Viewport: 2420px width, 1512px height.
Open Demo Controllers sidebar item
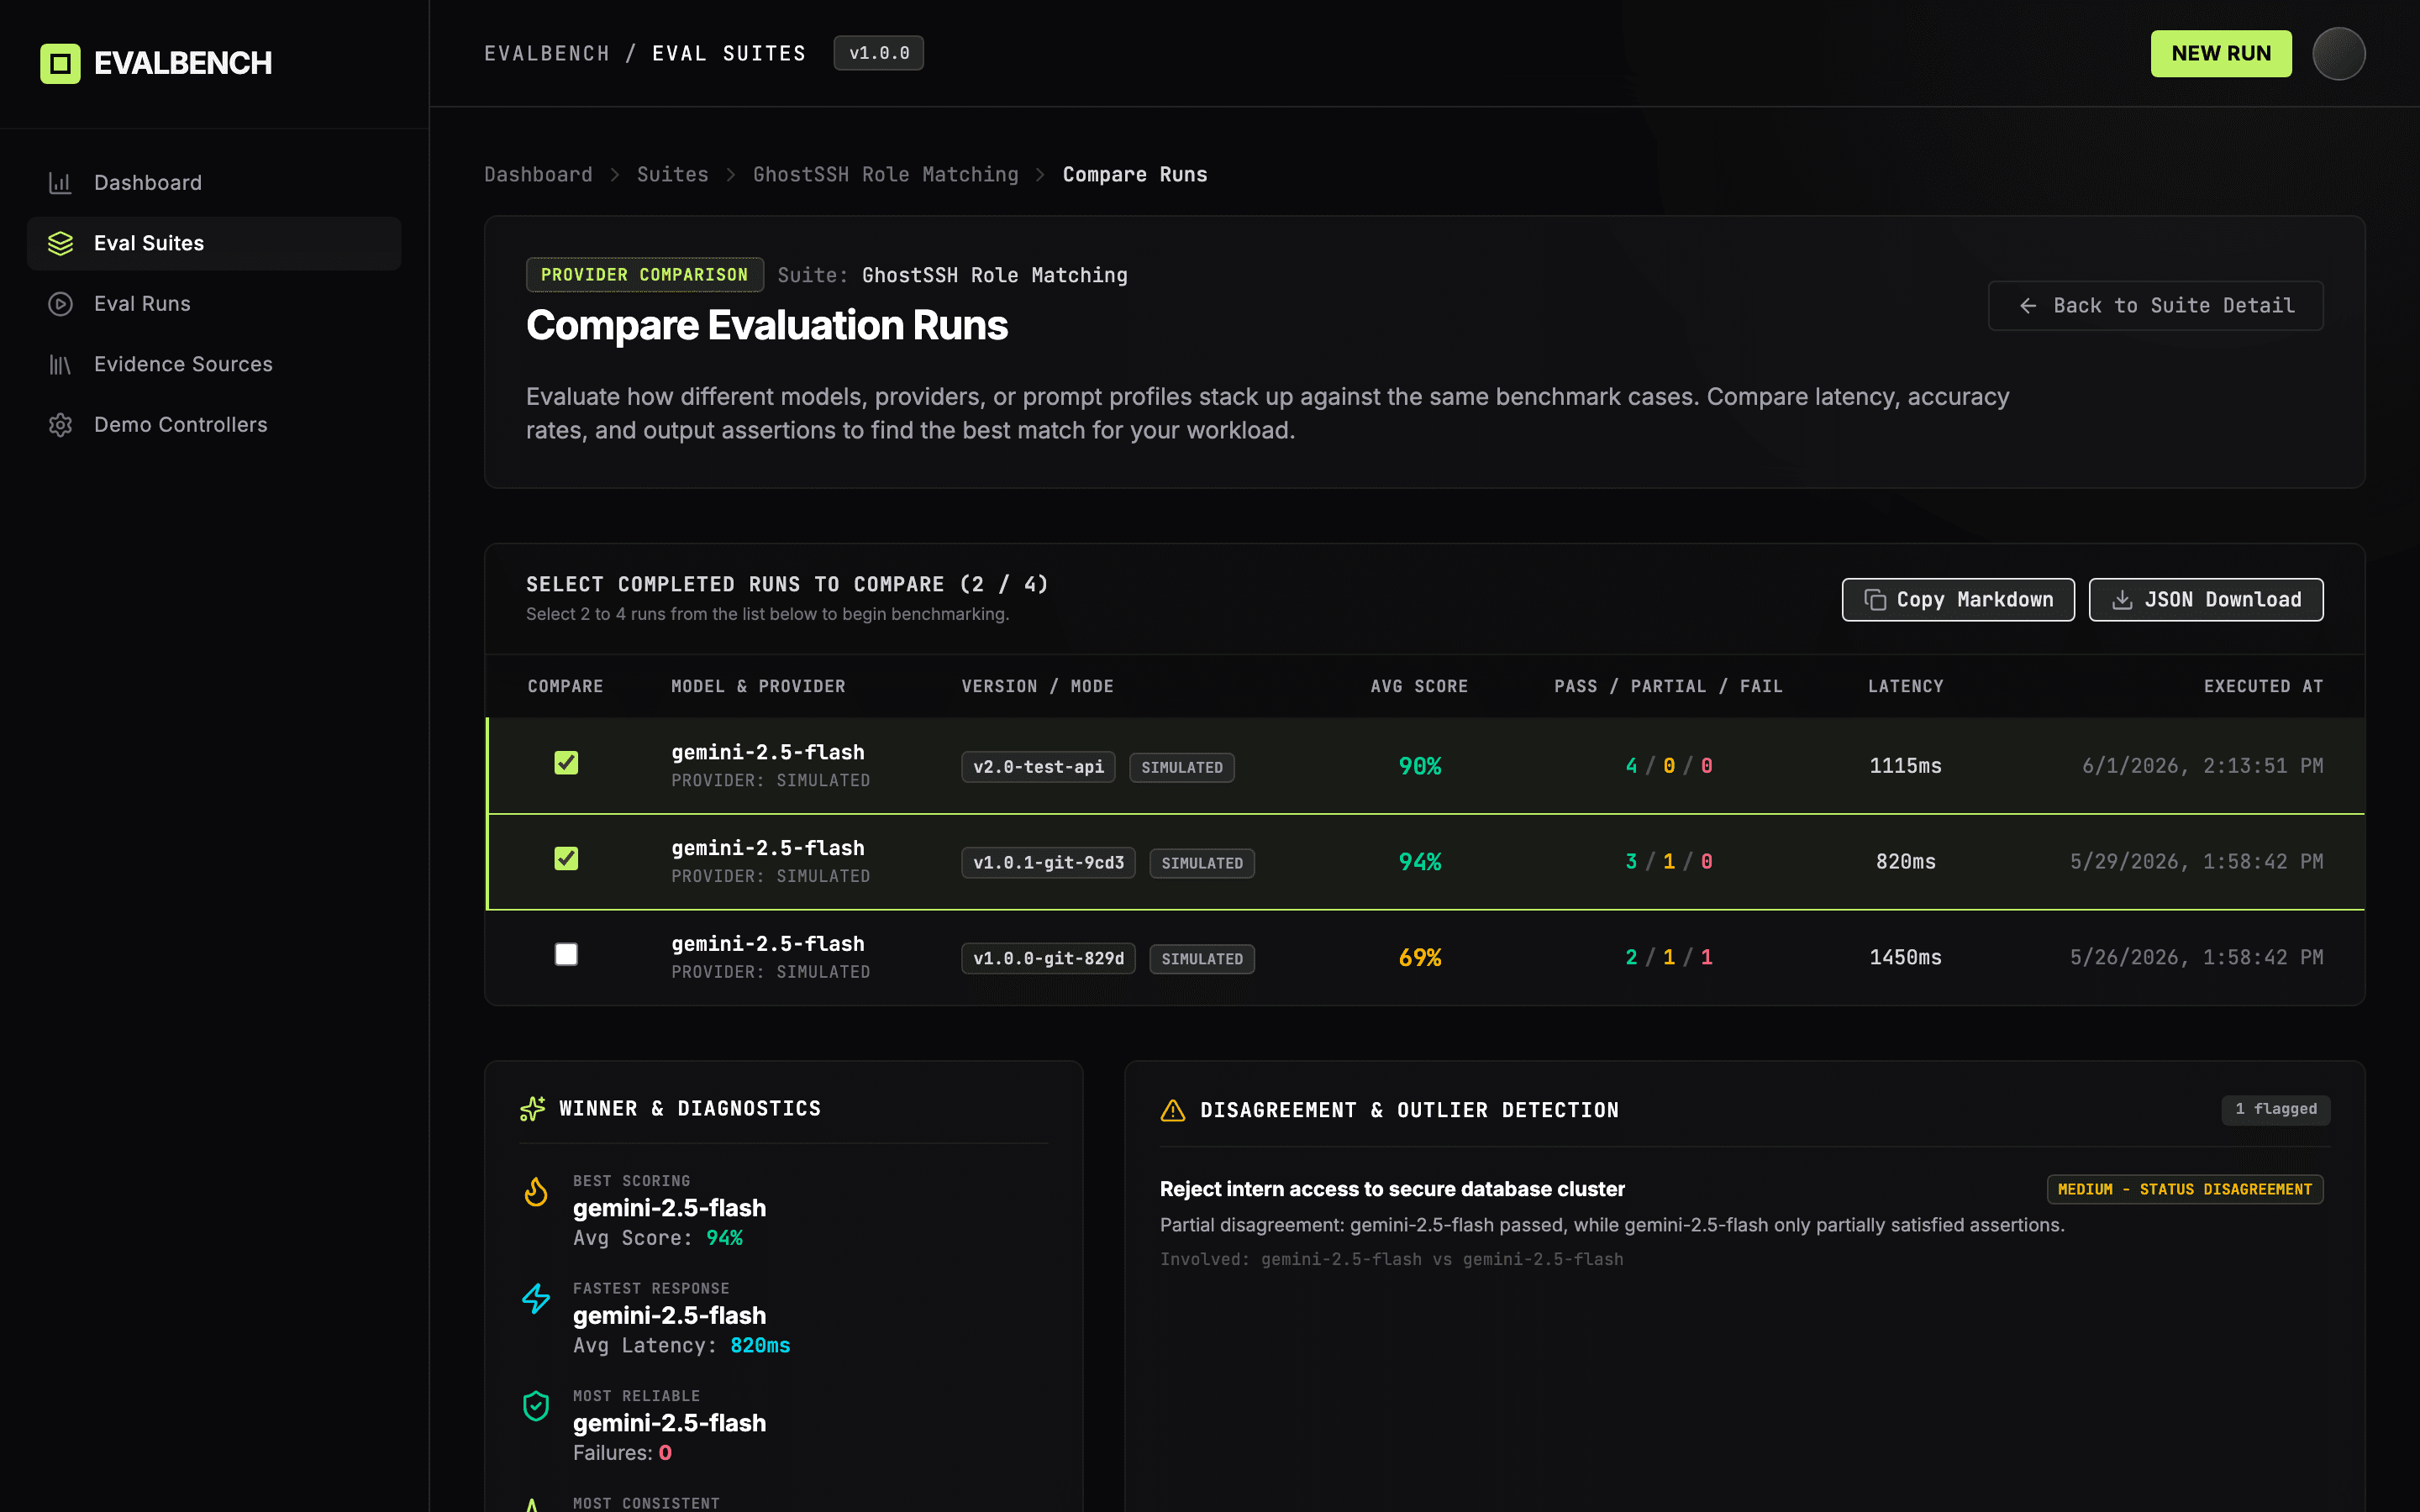pos(214,425)
